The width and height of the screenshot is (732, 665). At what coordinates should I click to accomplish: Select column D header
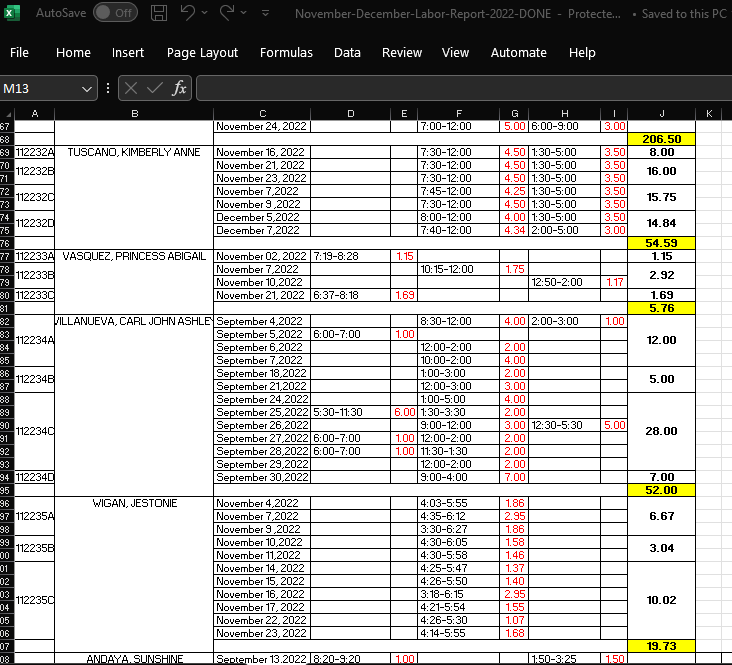click(351, 113)
